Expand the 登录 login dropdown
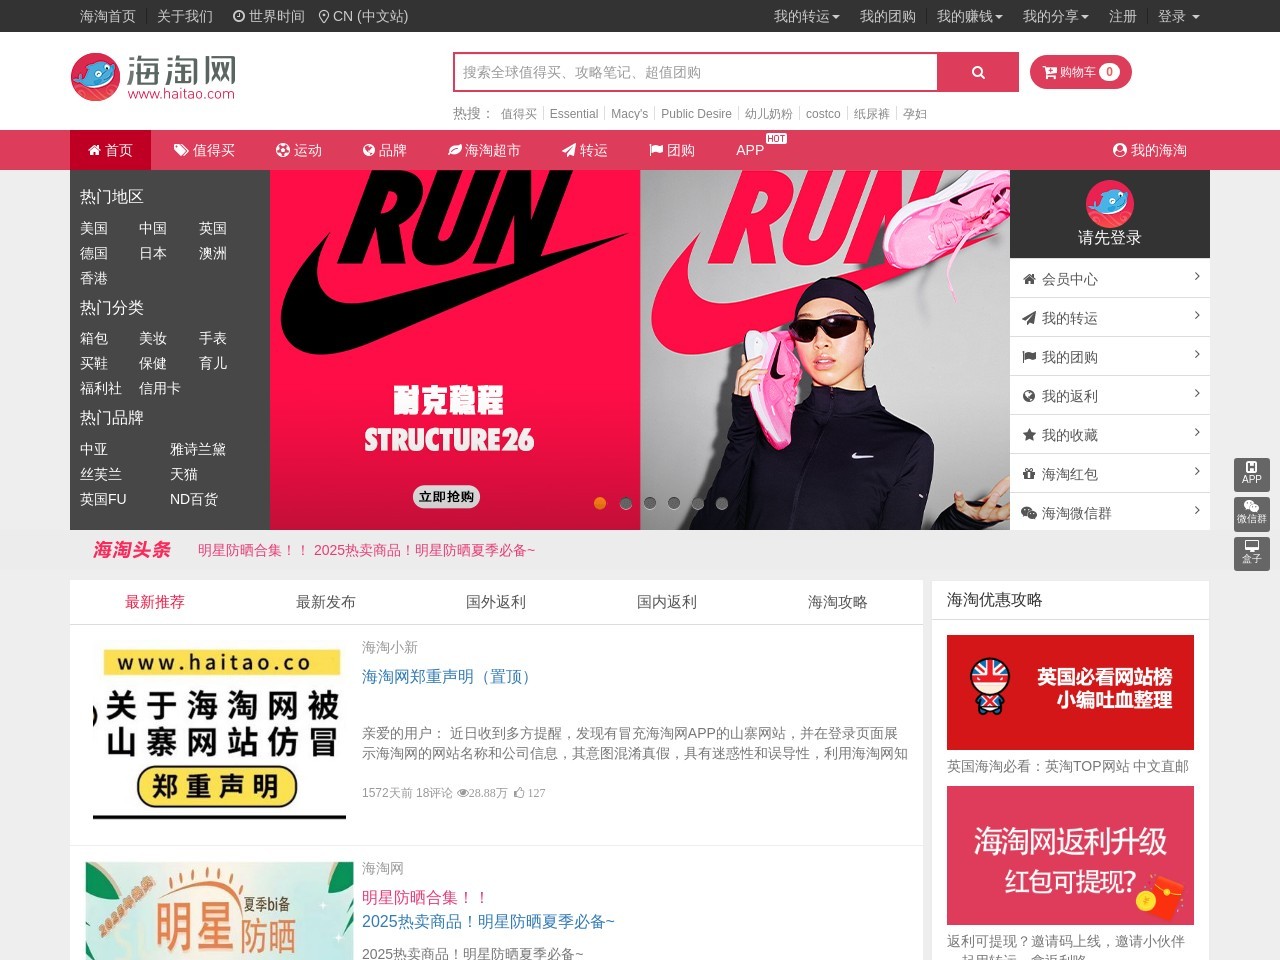 [1178, 16]
